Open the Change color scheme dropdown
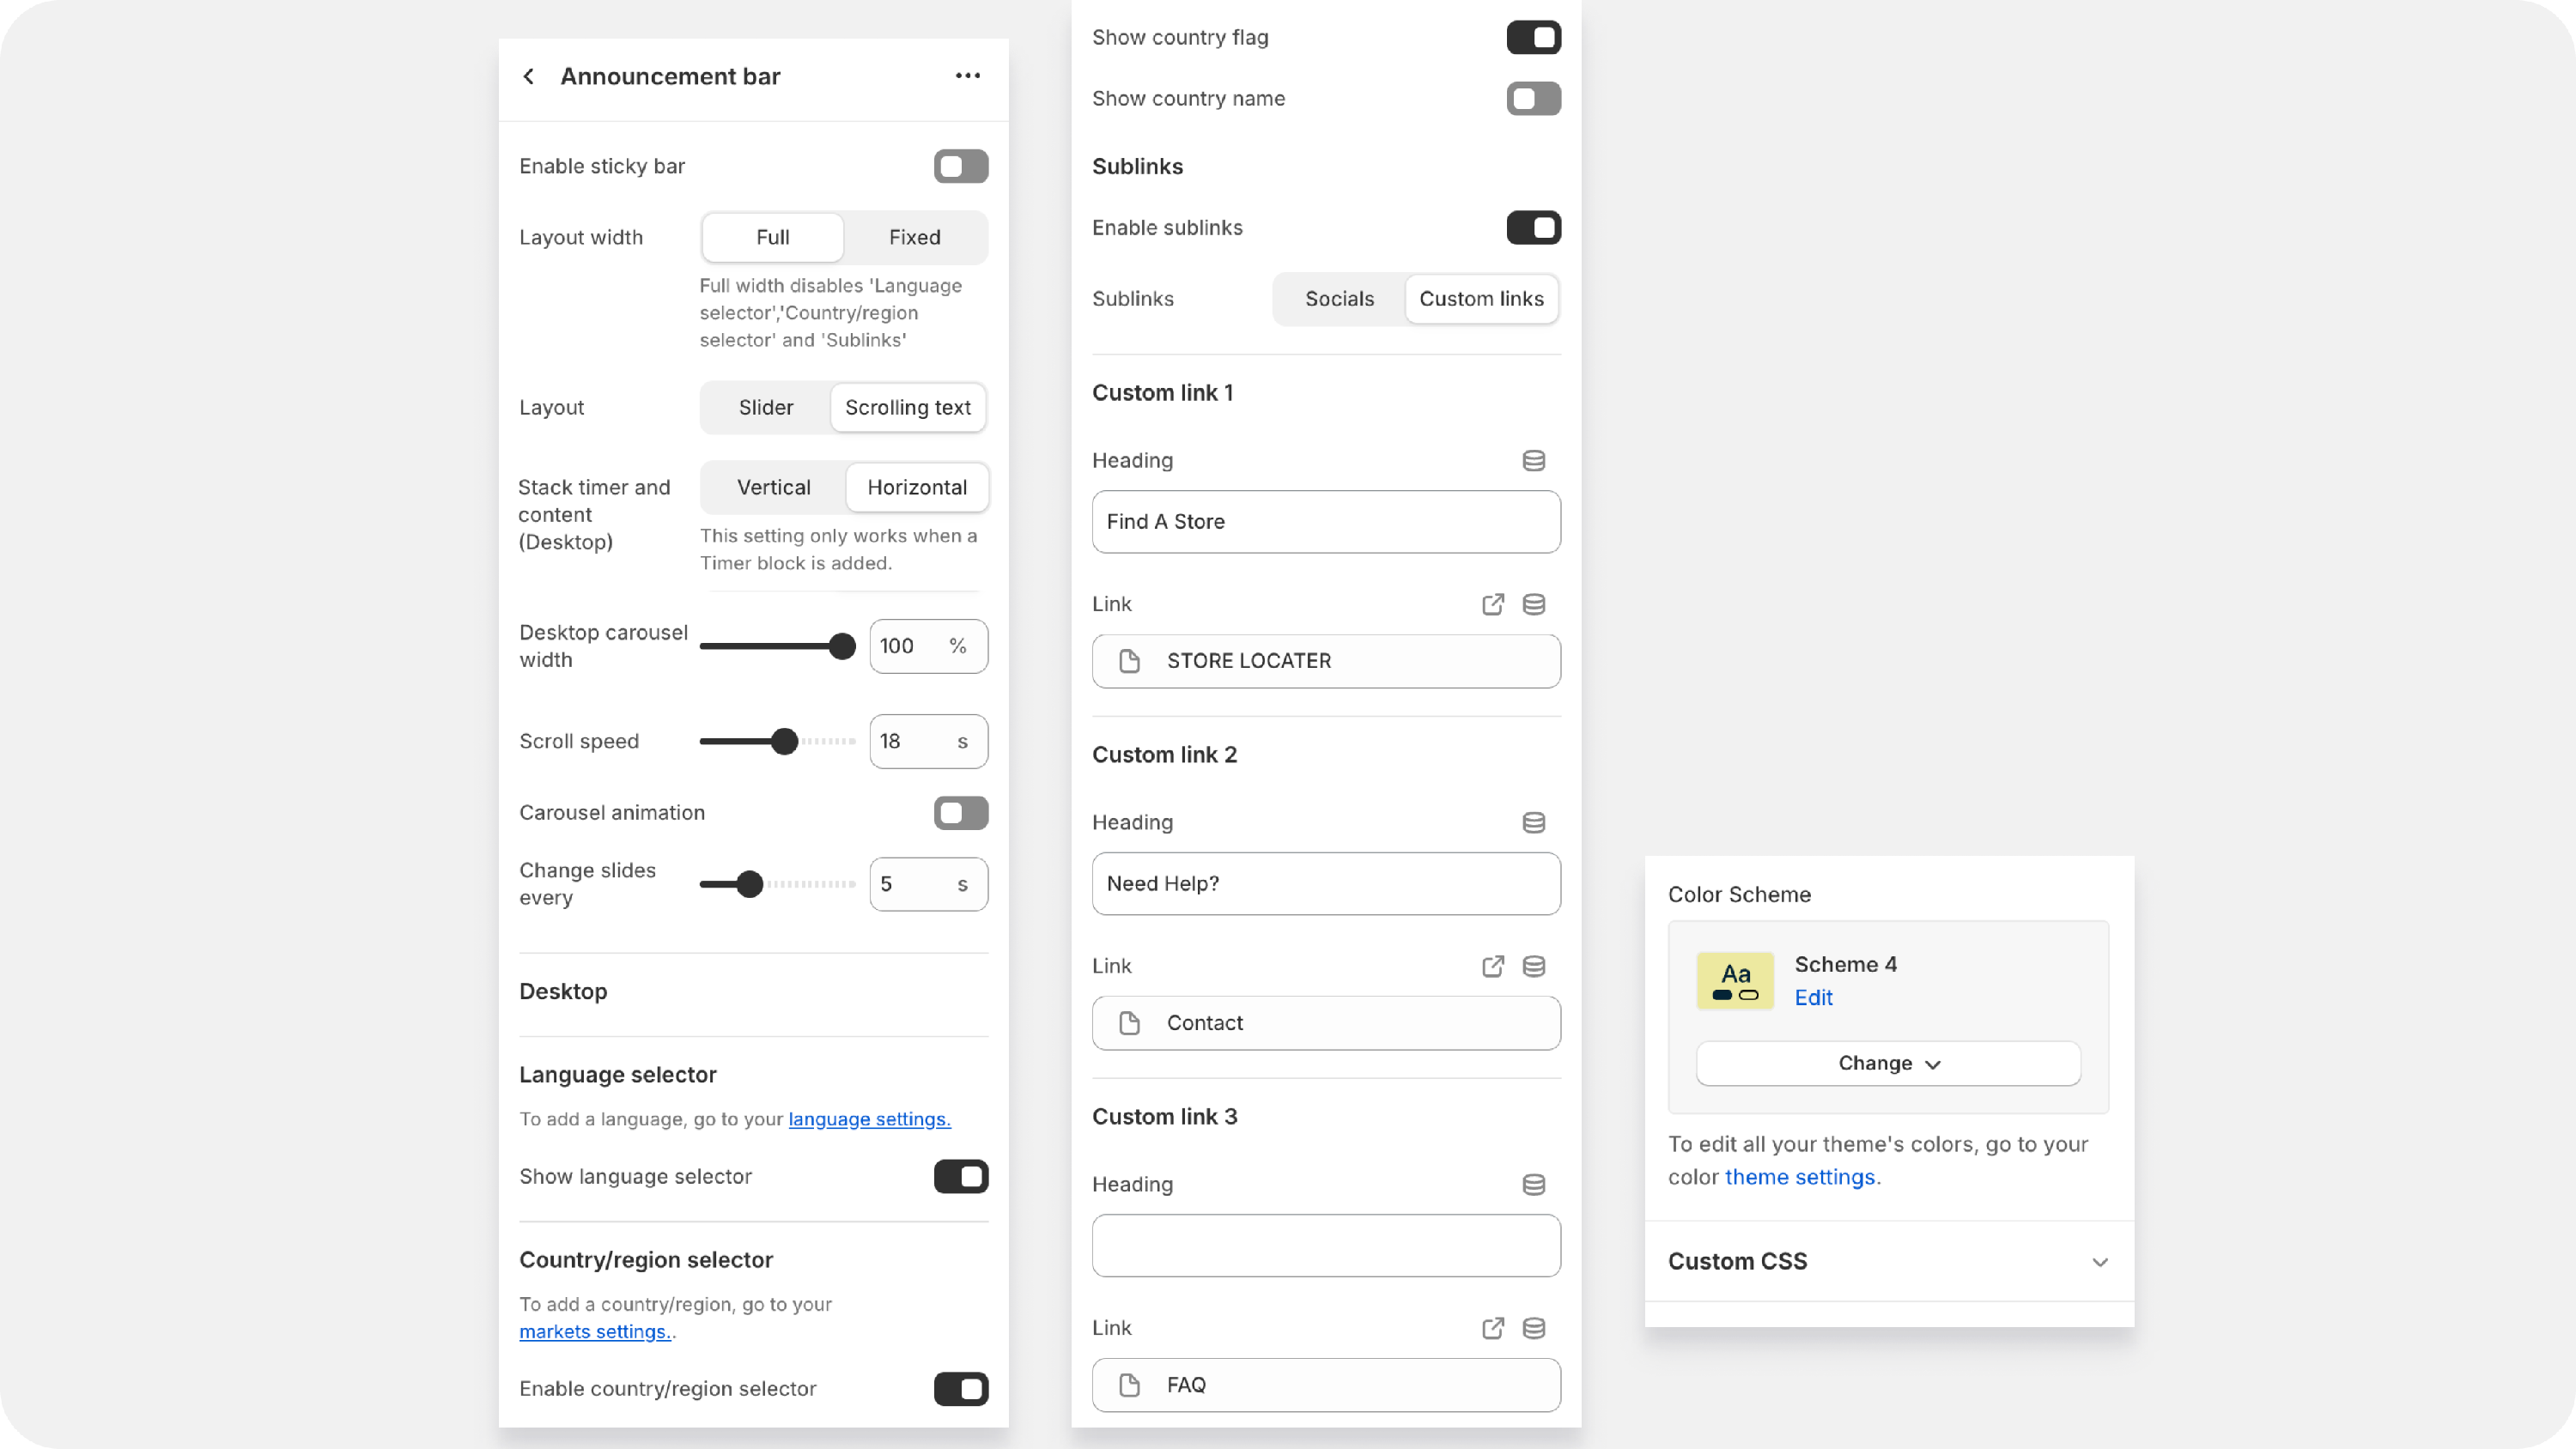2576x1449 pixels. 1887,1063
